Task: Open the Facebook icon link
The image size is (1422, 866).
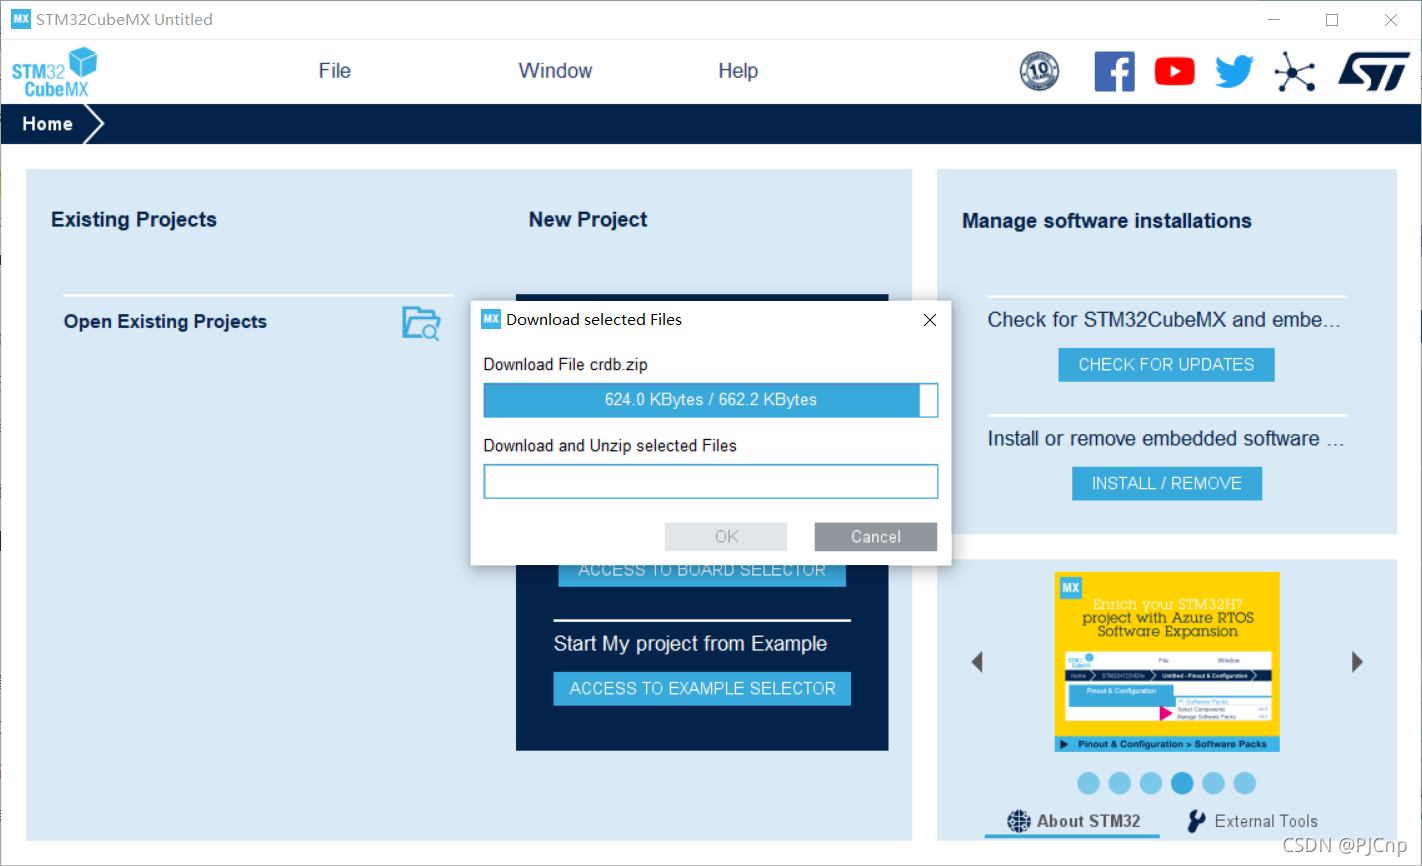Action: [1114, 72]
